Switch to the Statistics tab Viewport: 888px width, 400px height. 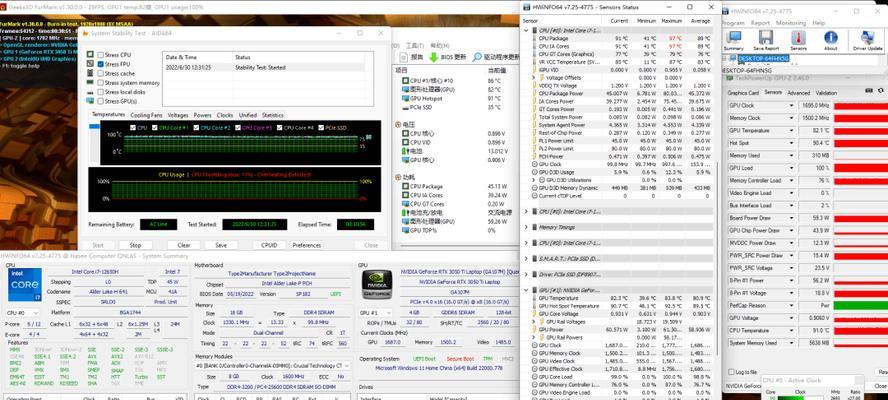pos(272,115)
